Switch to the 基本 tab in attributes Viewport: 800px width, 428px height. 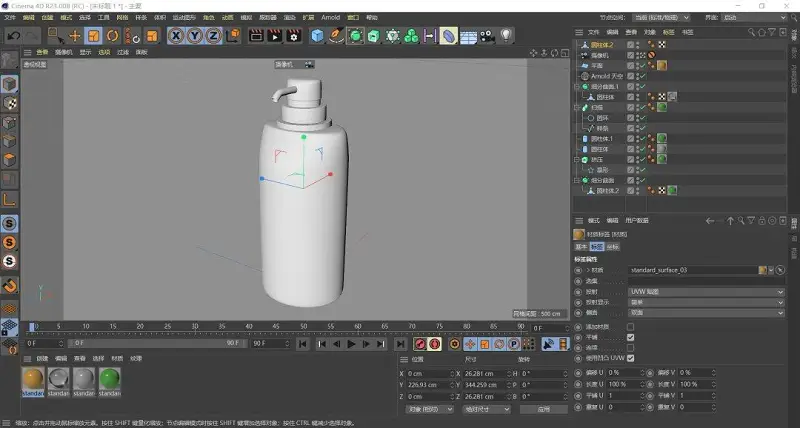click(x=581, y=247)
